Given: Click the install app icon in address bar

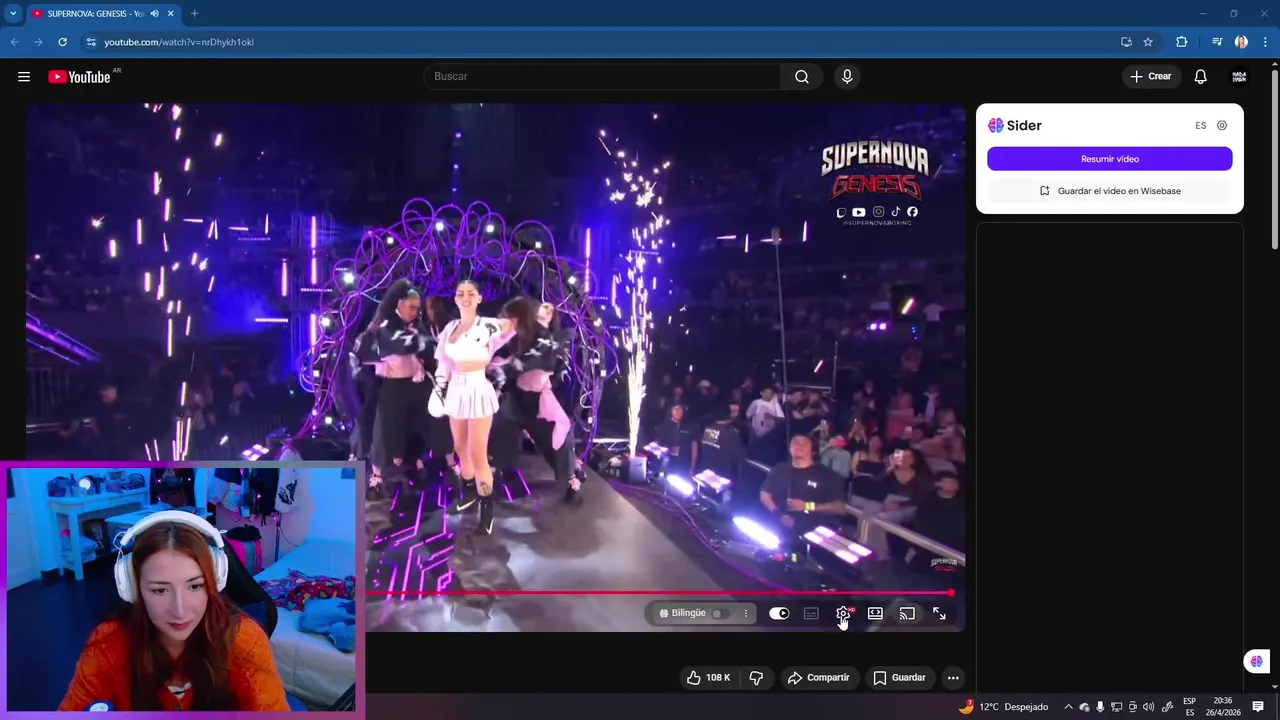Looking at the screenshot, I should tap(1126, 42).
